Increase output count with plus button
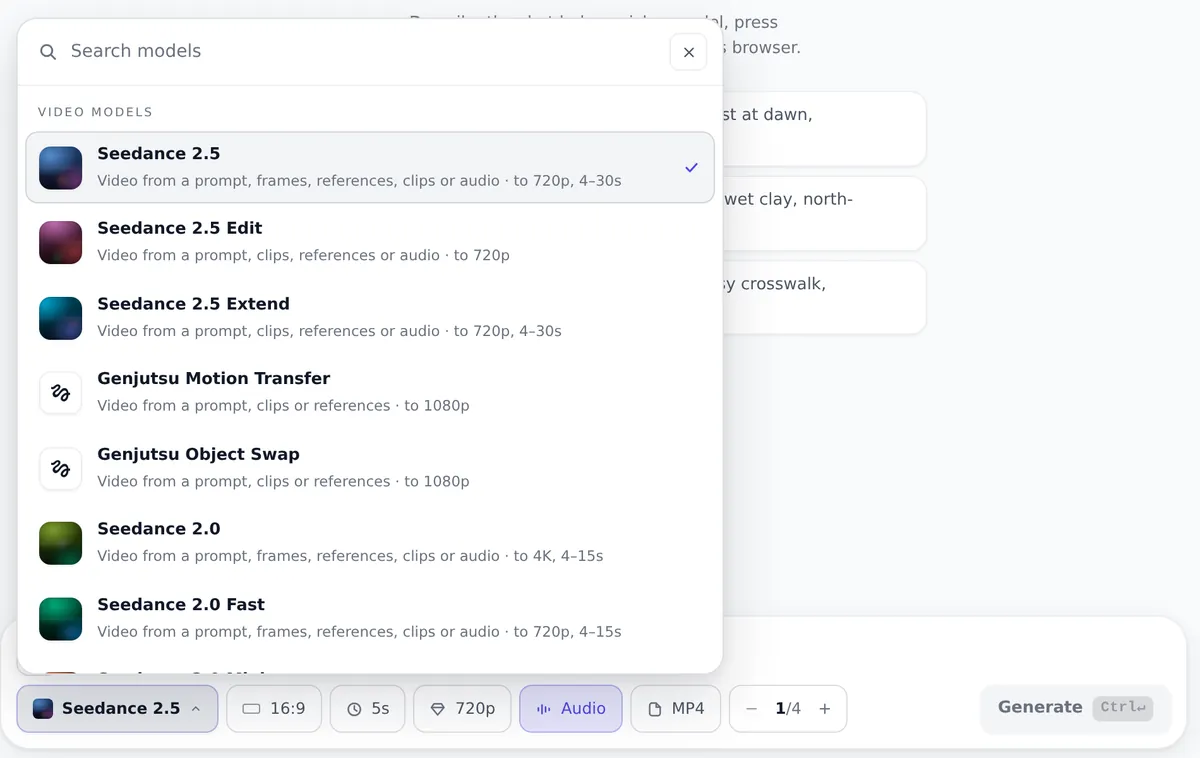The image size is (1200, 758). (x=825, y=709)
